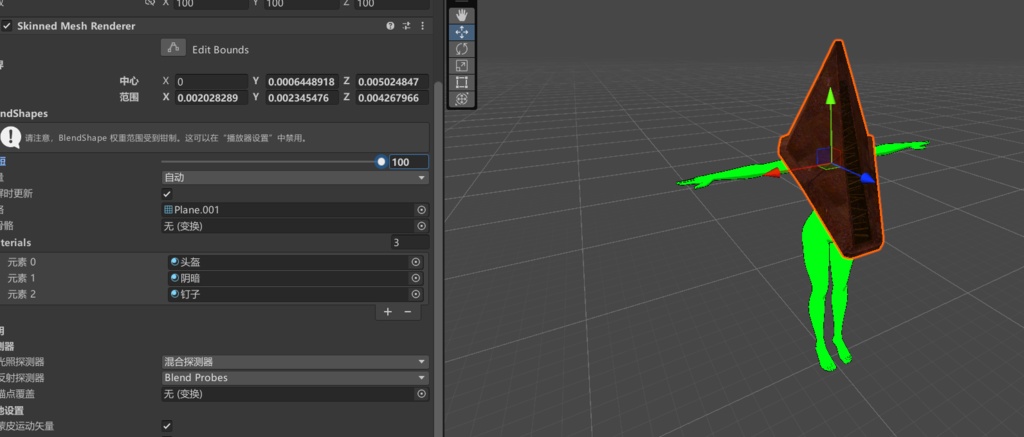Open the quality dropdown set to 自动
Viewport: 1024px width, 437px height.
pos(295,178)
